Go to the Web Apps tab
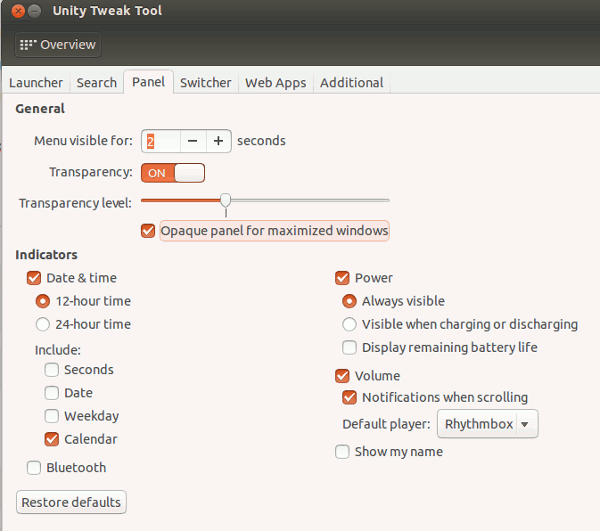Image resolution: width=600 pixels, height=531 pixels. point(276,83)
